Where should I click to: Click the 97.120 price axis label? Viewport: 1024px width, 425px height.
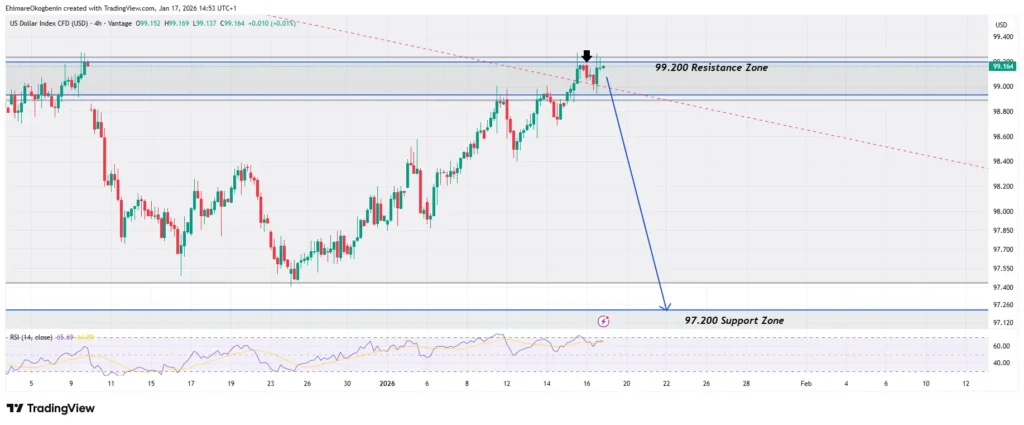[1002, 323]
